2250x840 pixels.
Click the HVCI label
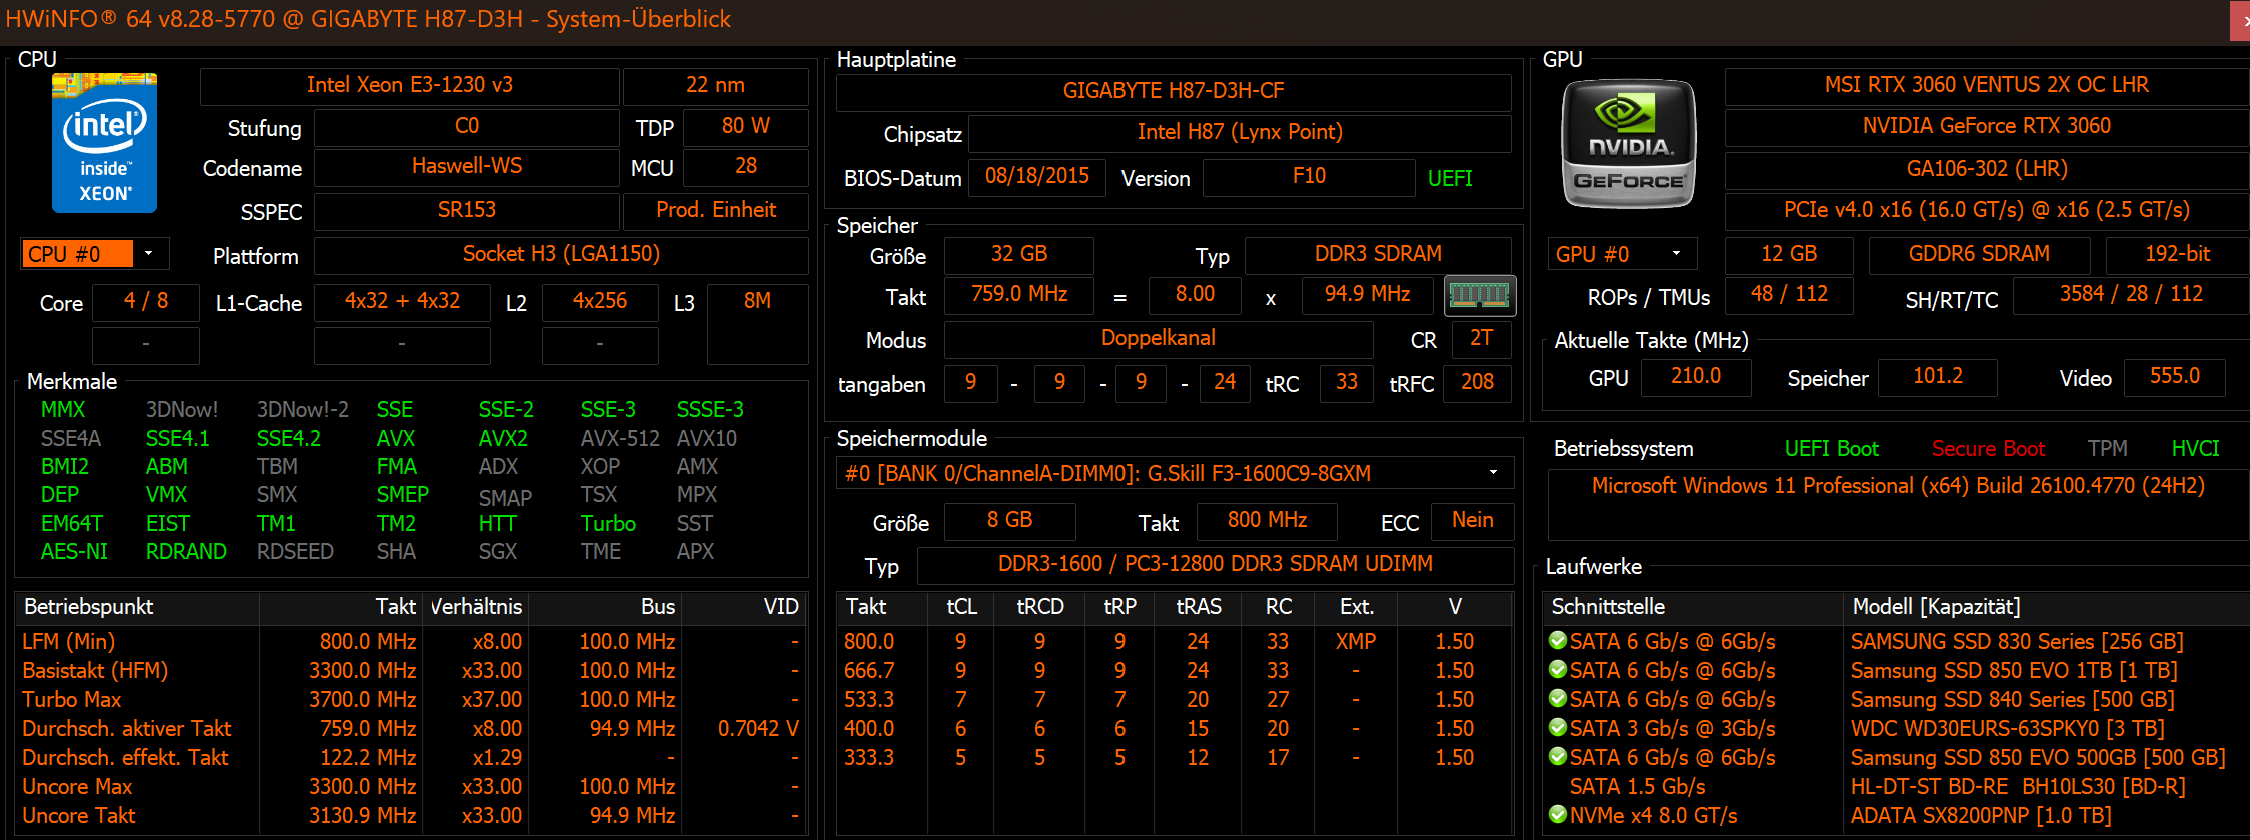pyautogui.click(x=2195, y=449)
